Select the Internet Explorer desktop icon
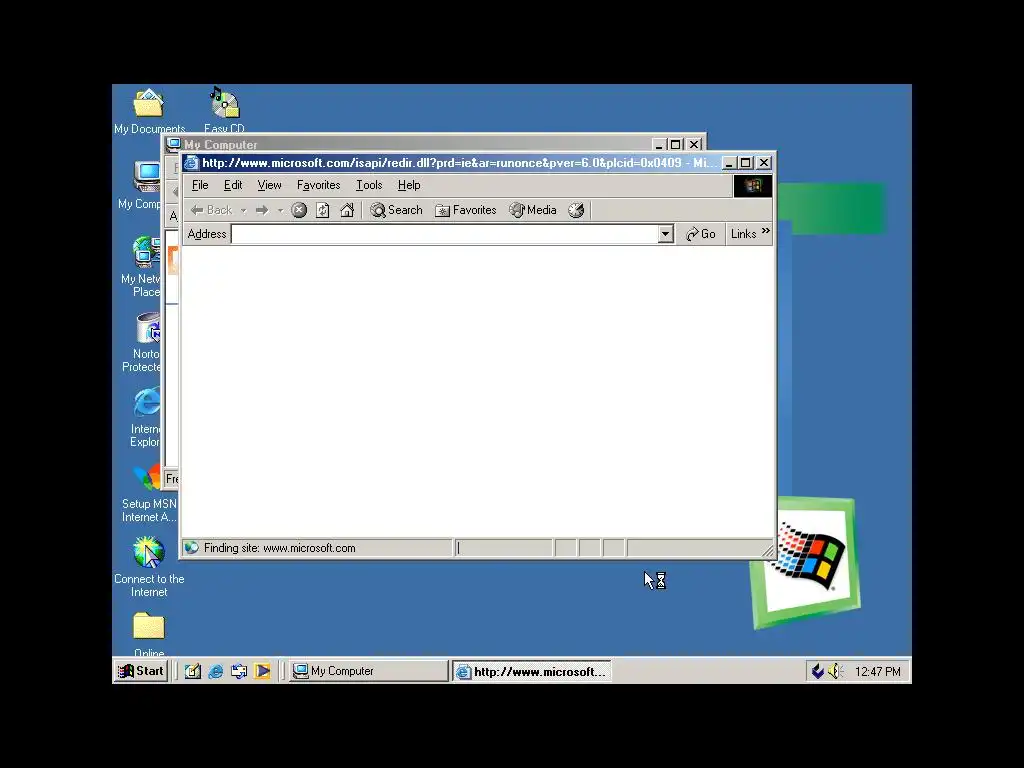The width and height of the screenshot is (1024, 768). (145, 417)
